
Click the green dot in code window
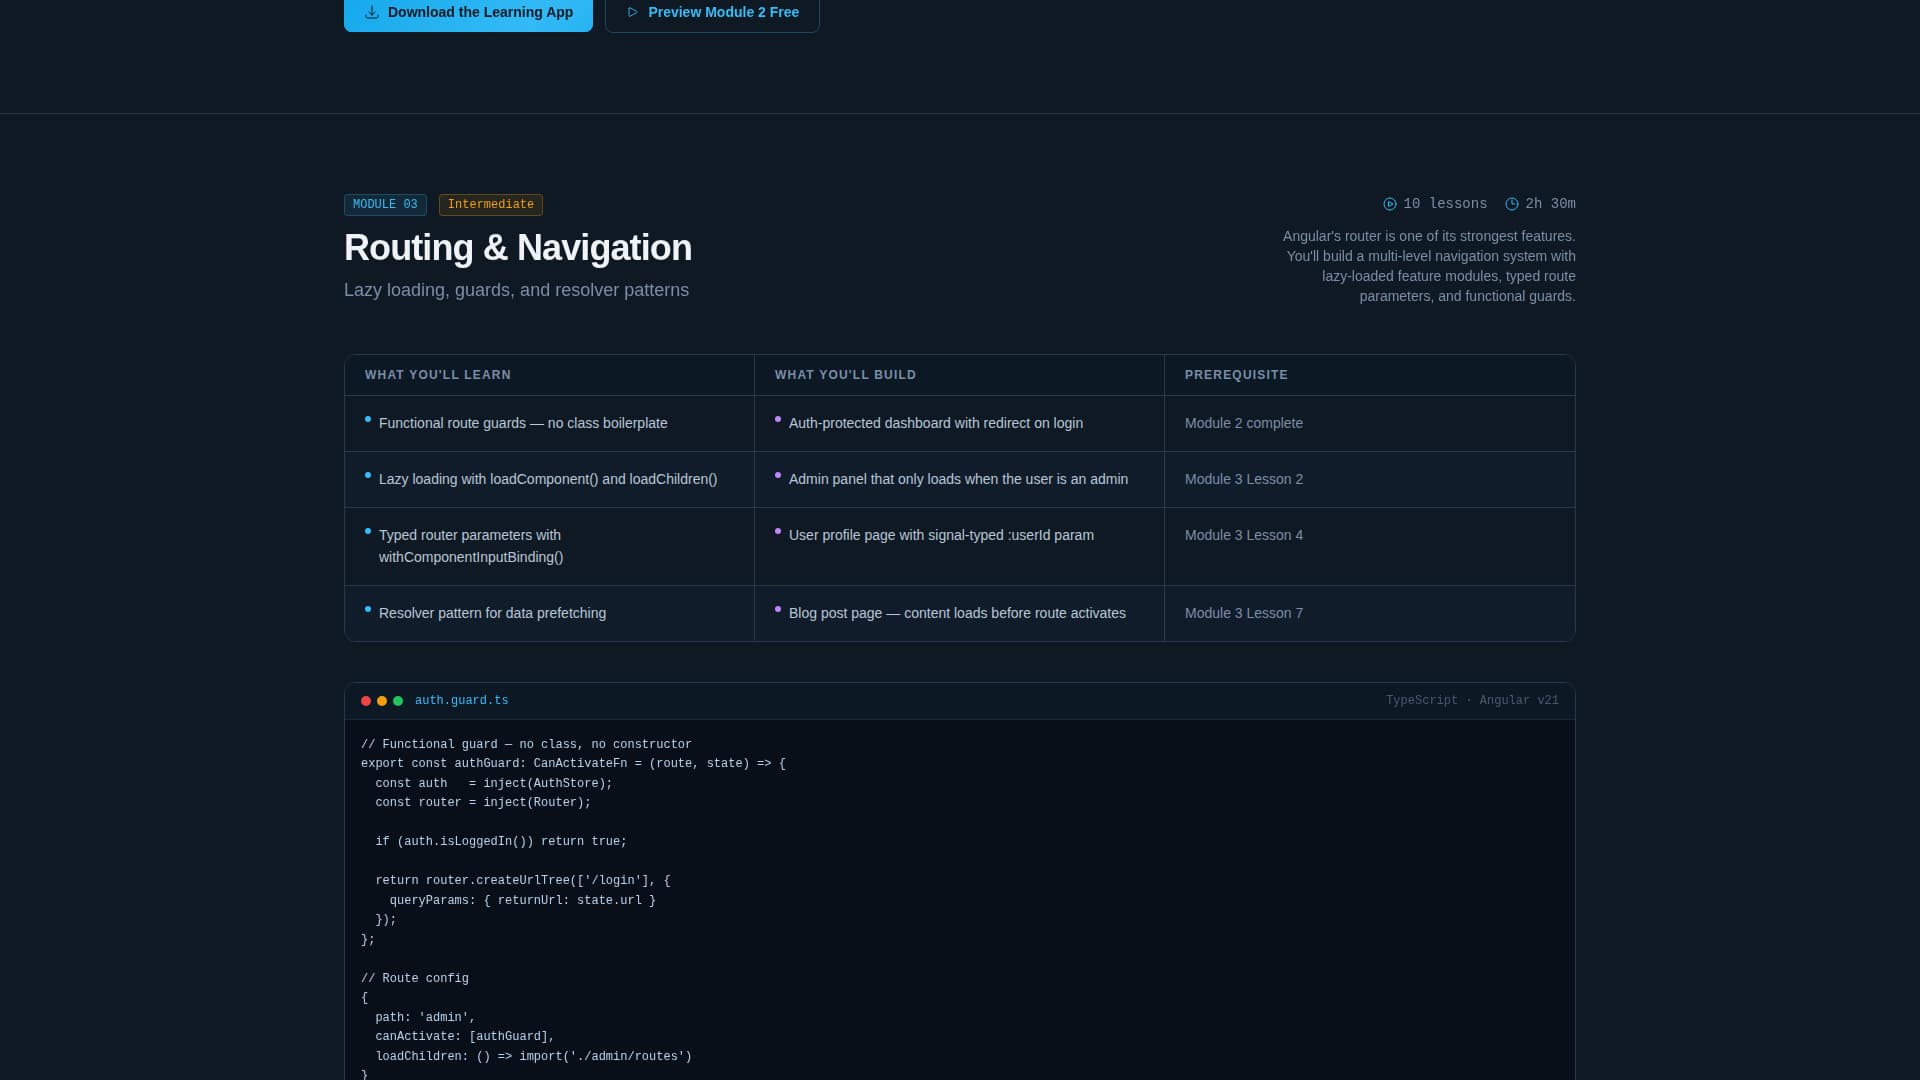point(398,701)
